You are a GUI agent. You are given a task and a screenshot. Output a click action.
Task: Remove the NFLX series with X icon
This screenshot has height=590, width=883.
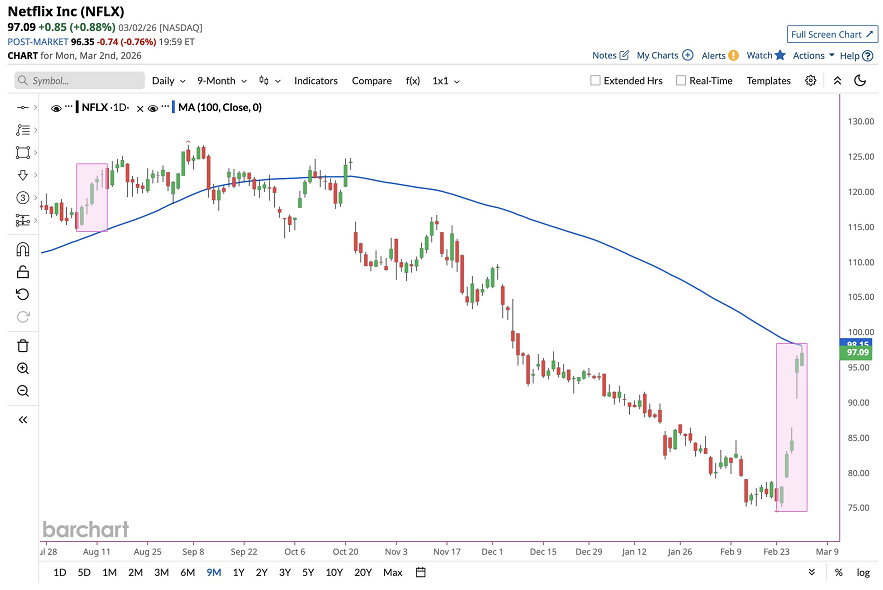[x=140, y=109]
